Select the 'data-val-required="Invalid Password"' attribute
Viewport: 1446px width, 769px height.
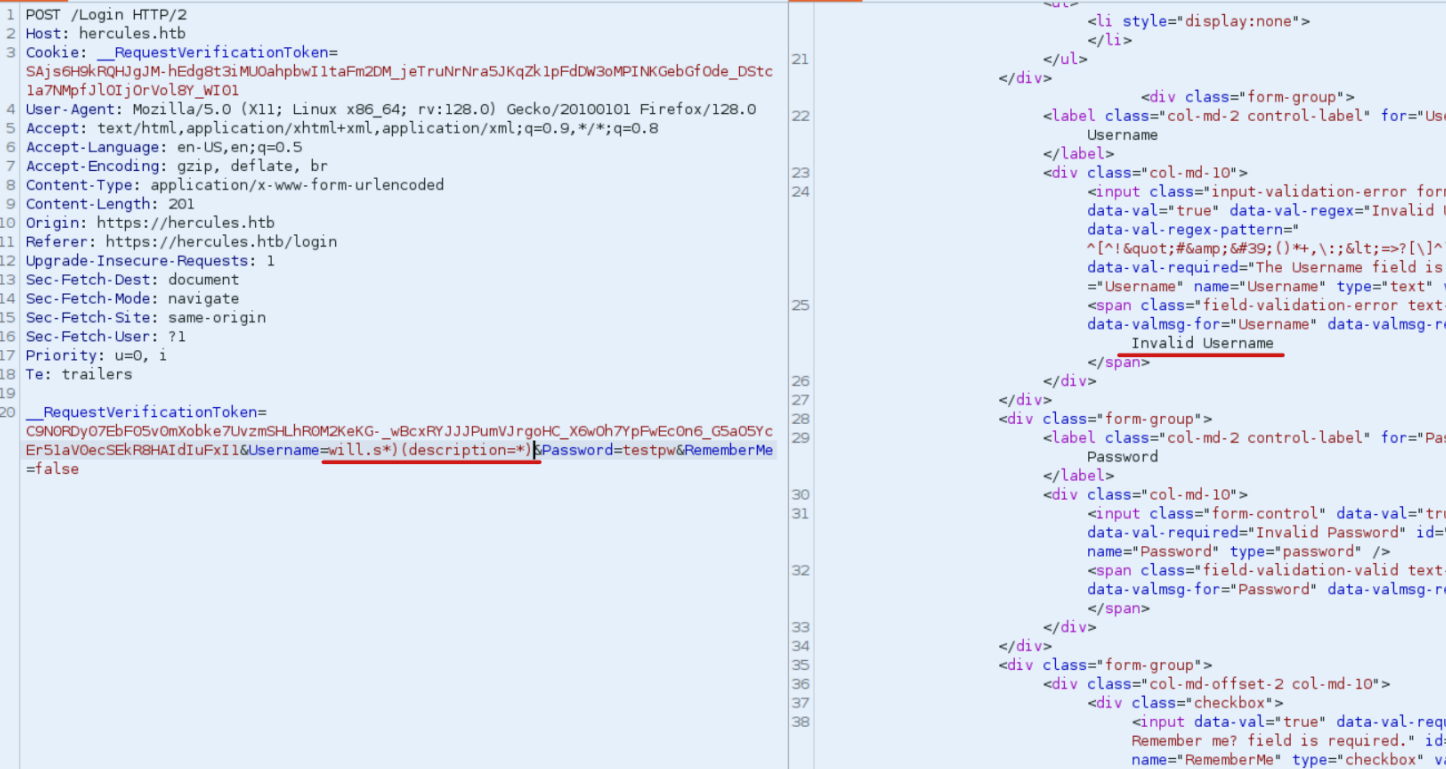point(1248,533)
